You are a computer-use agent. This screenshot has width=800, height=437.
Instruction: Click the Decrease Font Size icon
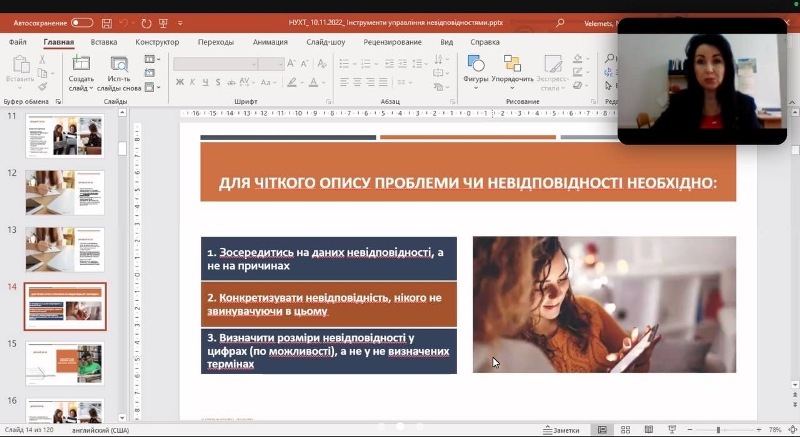305,64
